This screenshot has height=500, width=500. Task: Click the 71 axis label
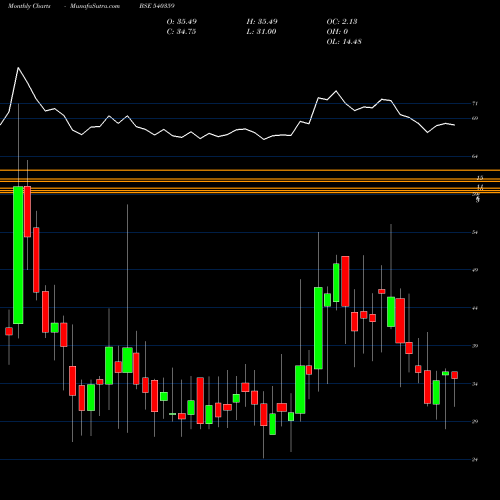475,104
